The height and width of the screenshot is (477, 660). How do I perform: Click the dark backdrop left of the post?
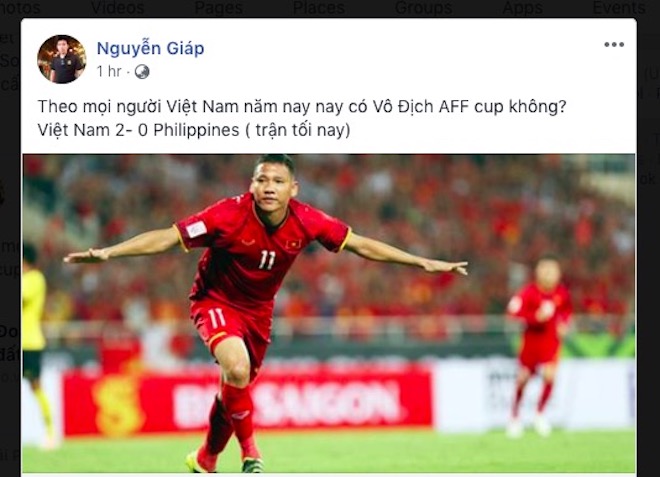10,253
